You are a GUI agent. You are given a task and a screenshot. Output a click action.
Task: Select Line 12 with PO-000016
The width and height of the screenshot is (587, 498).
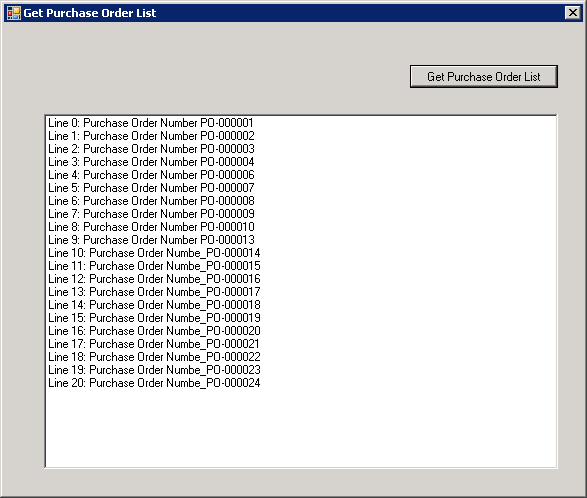154,279
